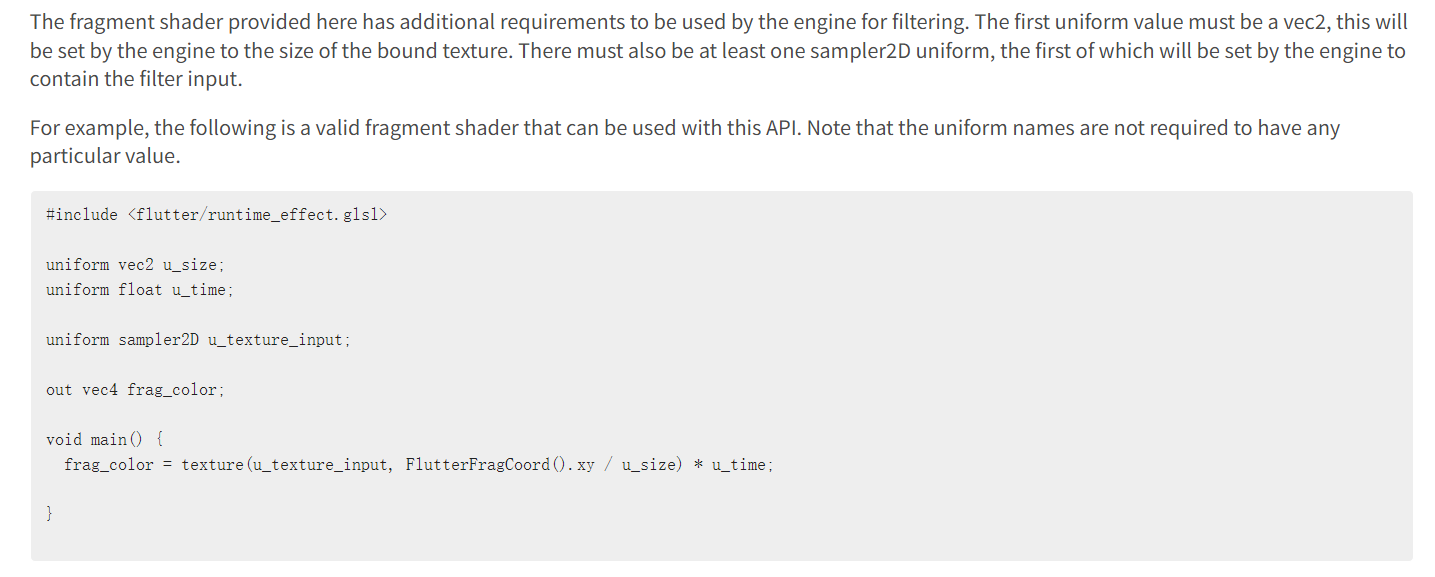1435x577 pixels.
Task: Click "/ u_size)" in the texture coordinate expression
Action: pos(641,464)
